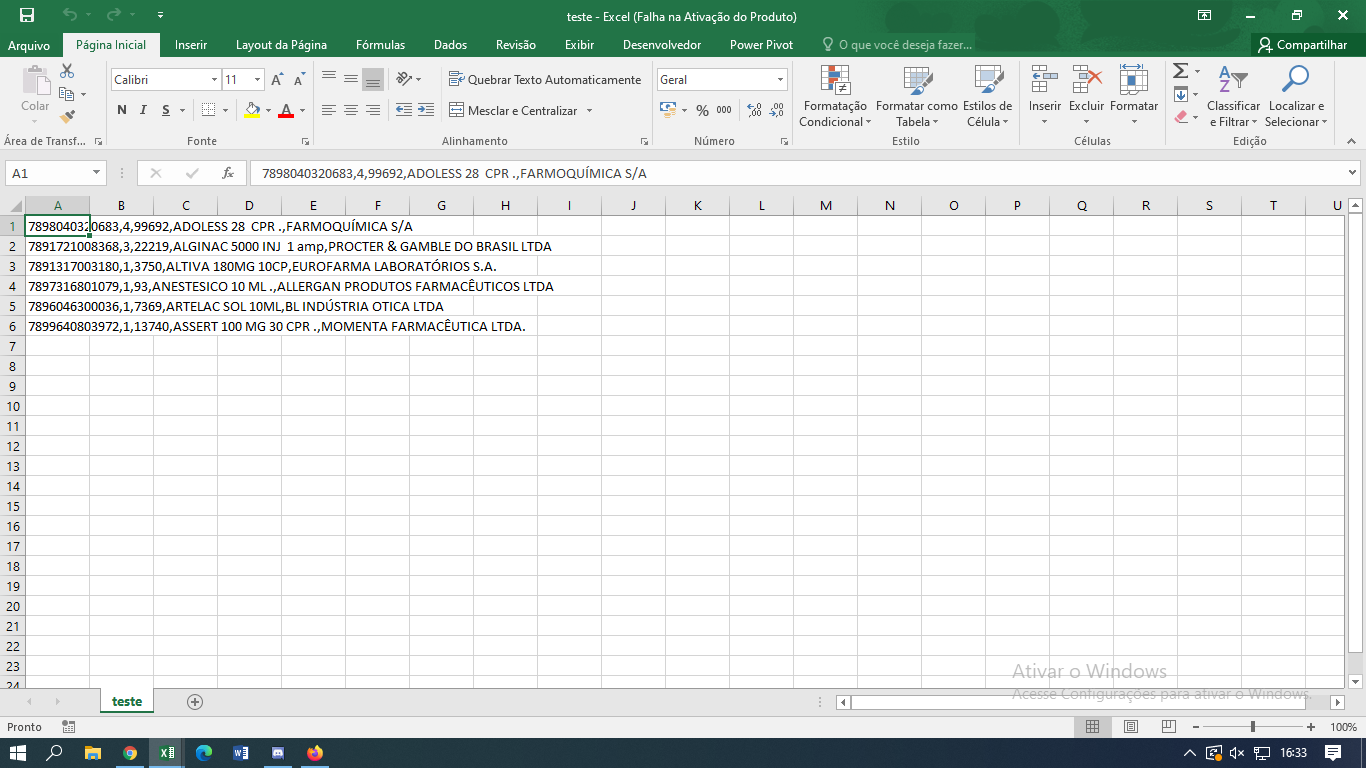Open Localizar e Selecionar menu
This screenshot has width=1366, height=768.
[1296, 97]
